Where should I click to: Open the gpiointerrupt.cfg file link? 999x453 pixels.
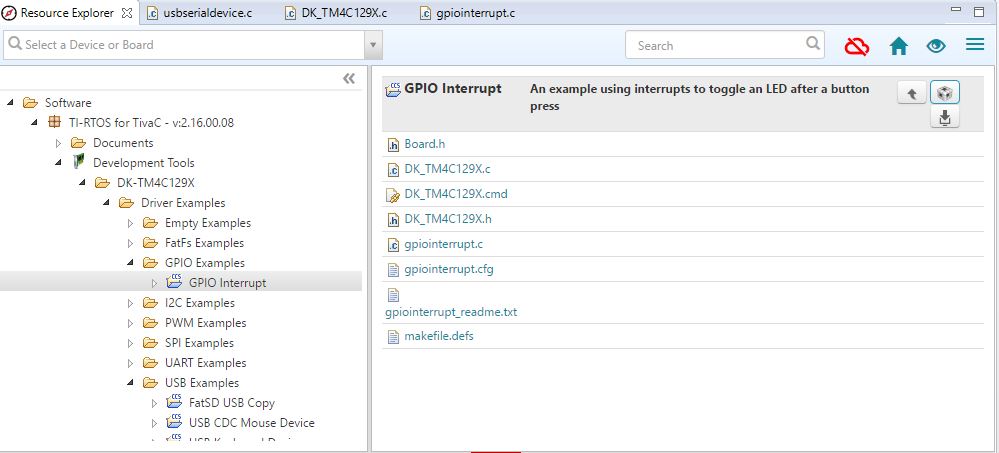449,269
